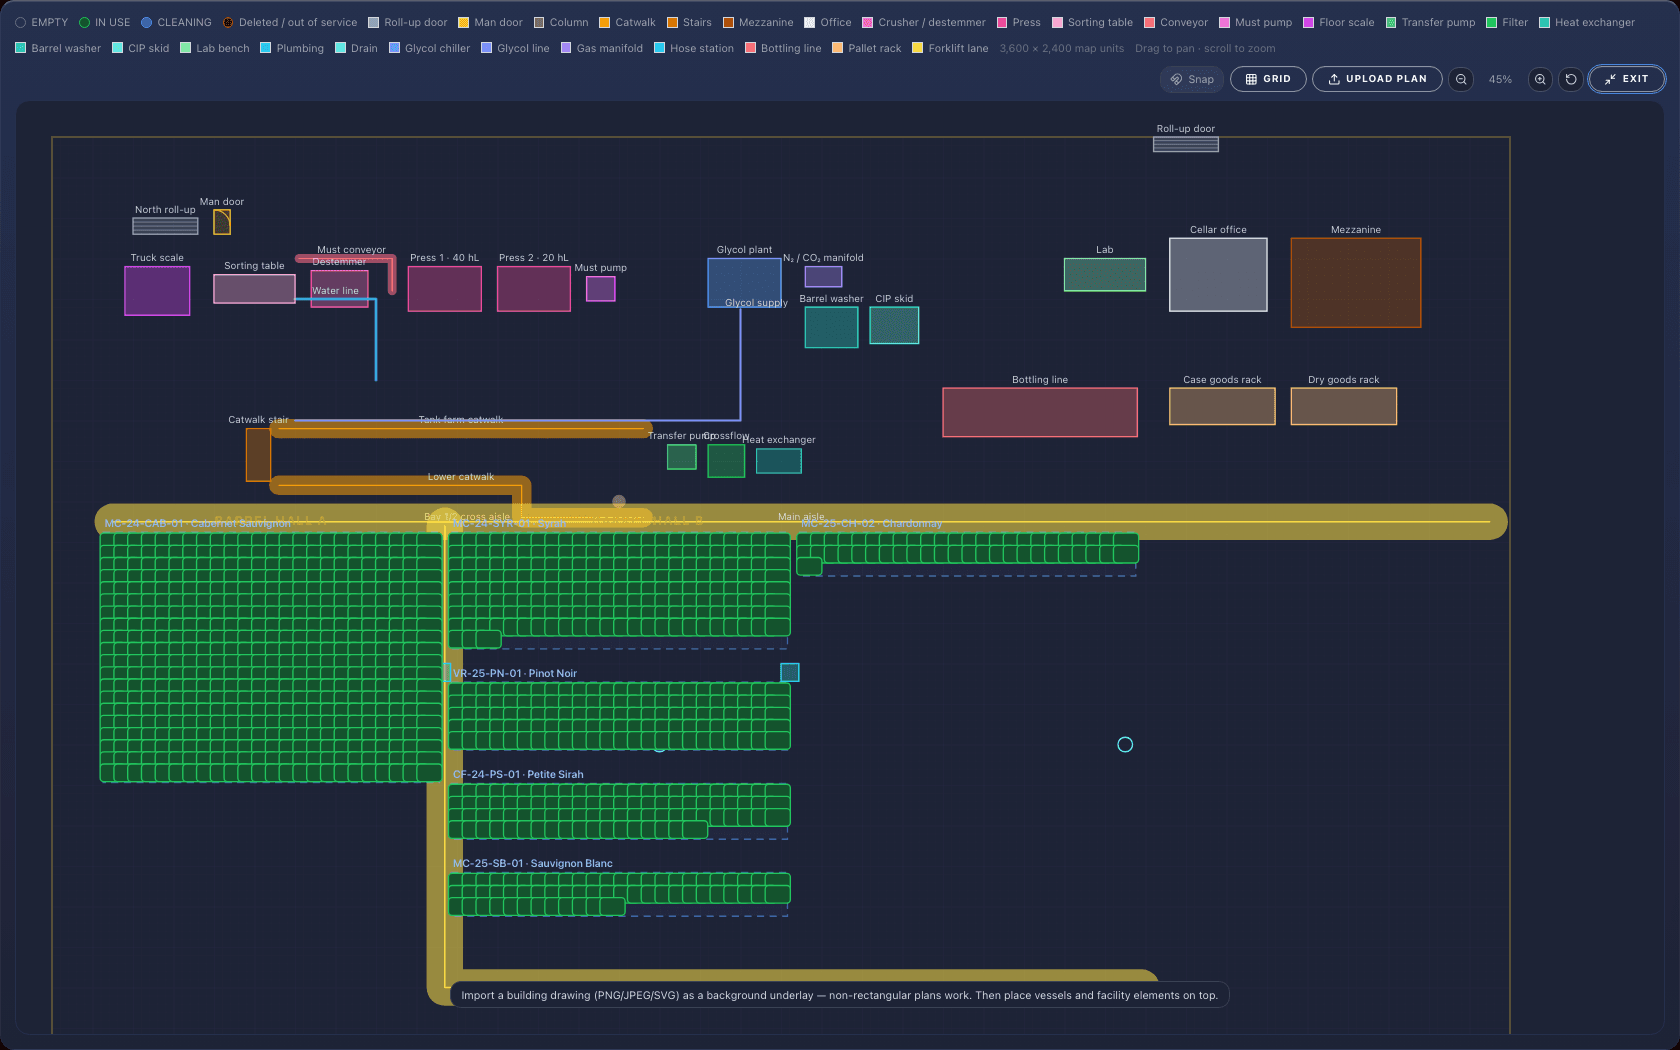
Task: Click the CF-24-PS-01 · Petite Sirah label
Action: click(518, 774)
